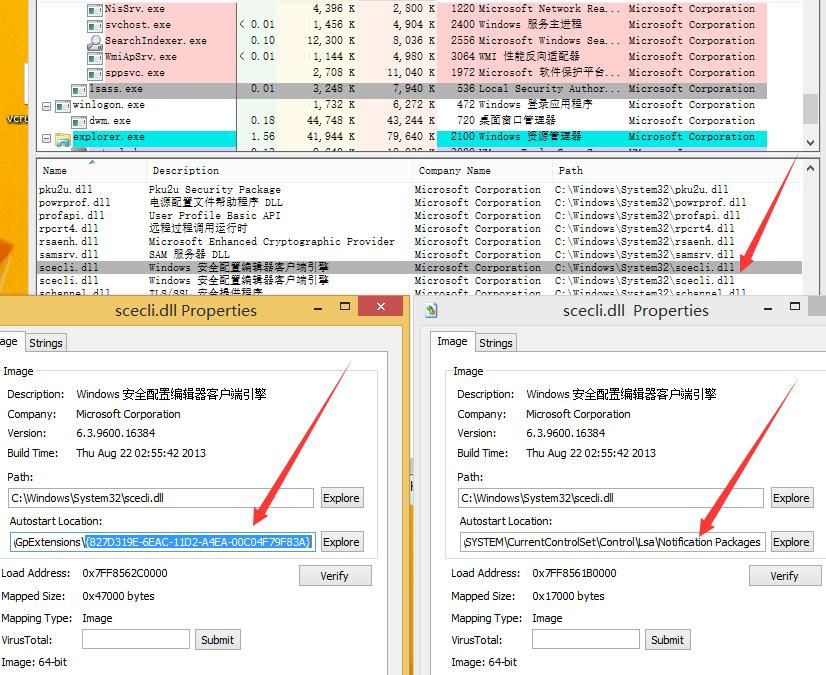
Task: Select powrprof.dll in the DLL list
Action: point(420,202)
